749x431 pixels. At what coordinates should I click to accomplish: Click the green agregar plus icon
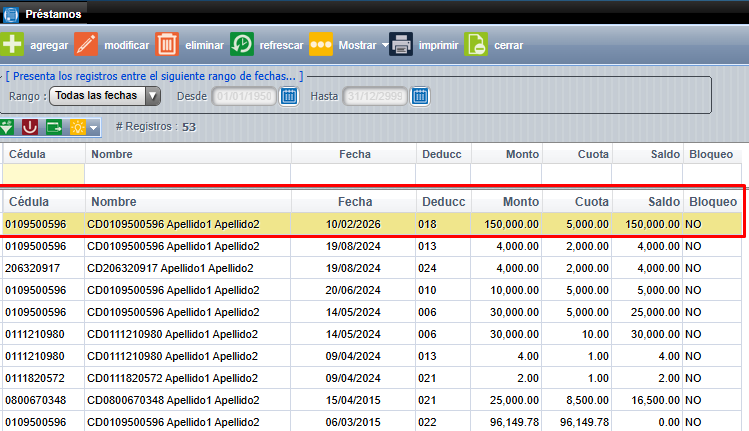click(x=12, y=45)
